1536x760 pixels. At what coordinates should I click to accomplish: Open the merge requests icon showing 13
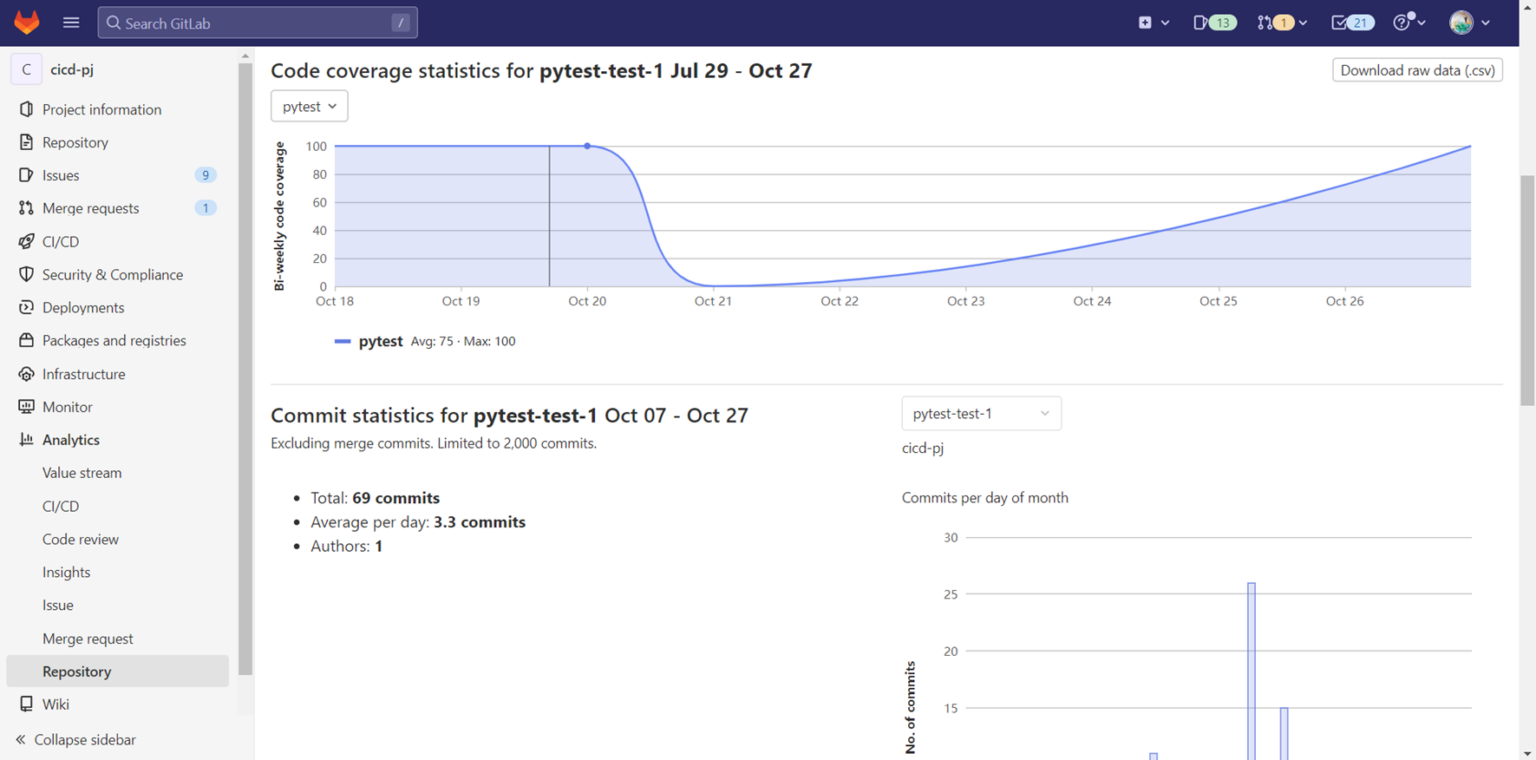tap(1213, 21)
